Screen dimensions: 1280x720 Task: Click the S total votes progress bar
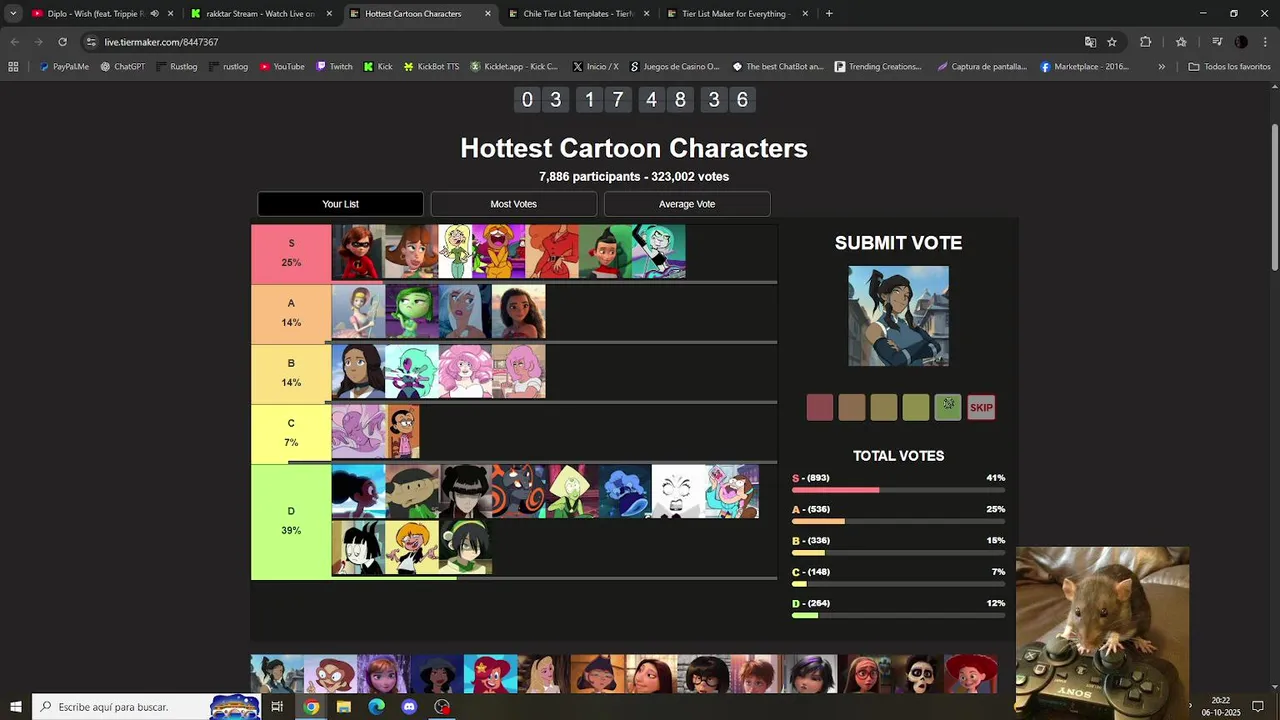pyautogui.click(x=898, y=490)
